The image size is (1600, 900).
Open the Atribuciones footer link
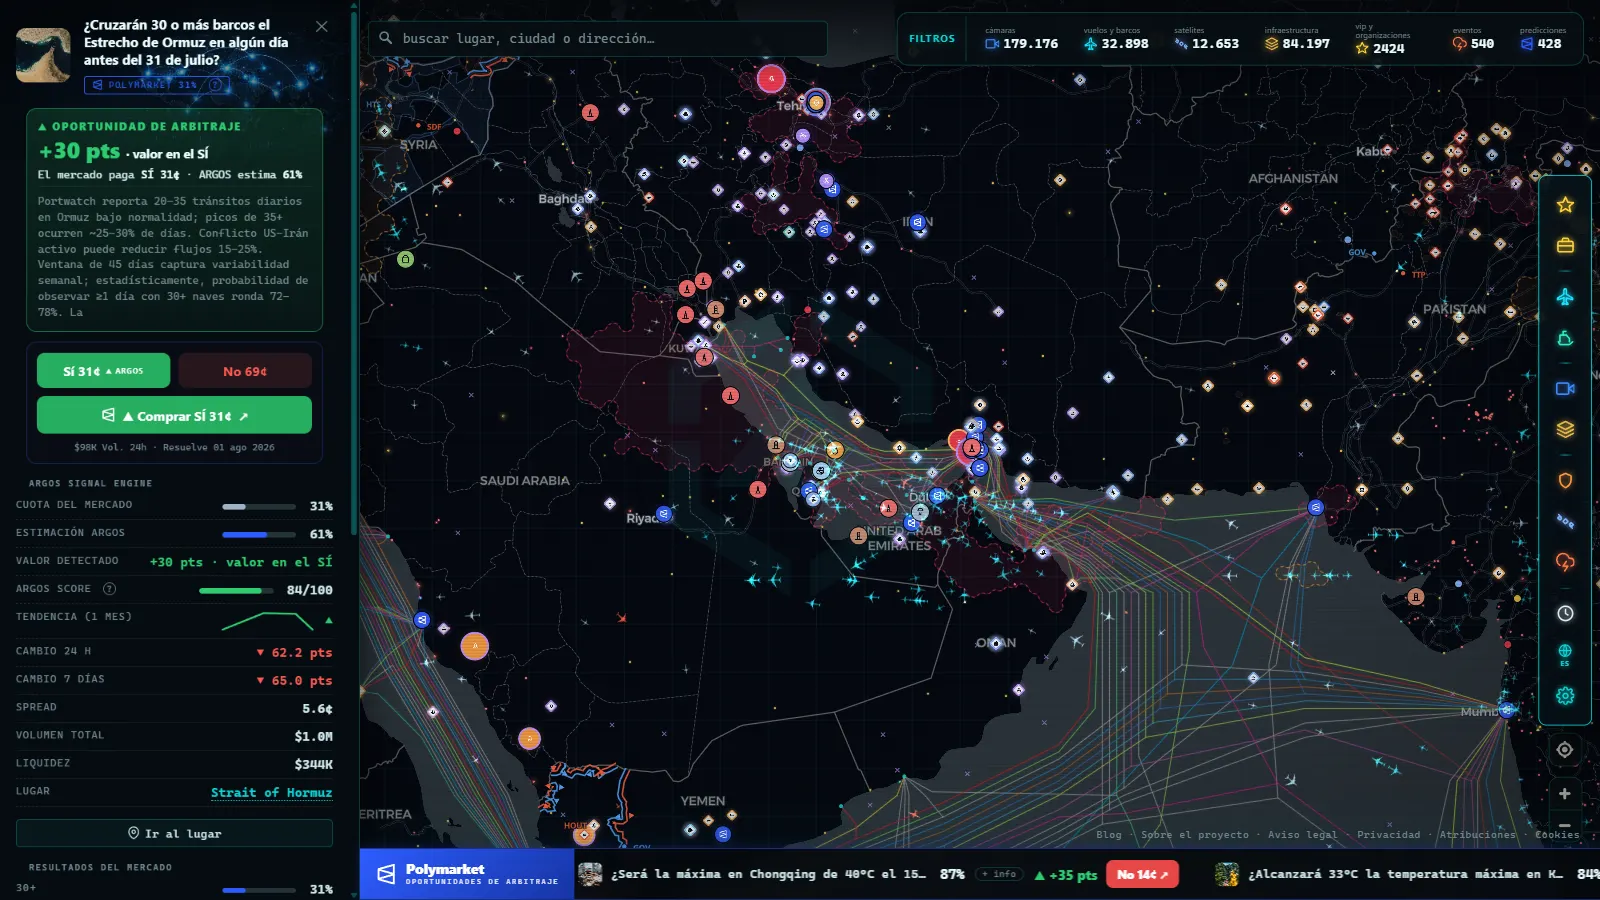(x=1477, y=834)
